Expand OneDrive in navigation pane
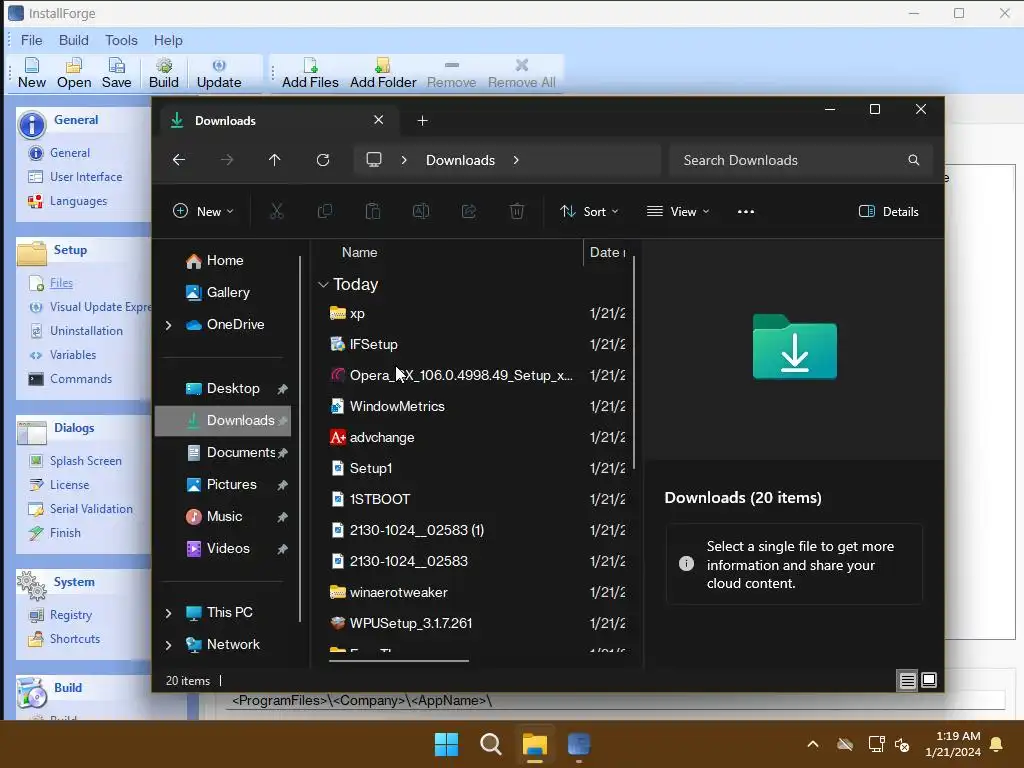Viewport: 1024px width, 768px height. (168, 325)
